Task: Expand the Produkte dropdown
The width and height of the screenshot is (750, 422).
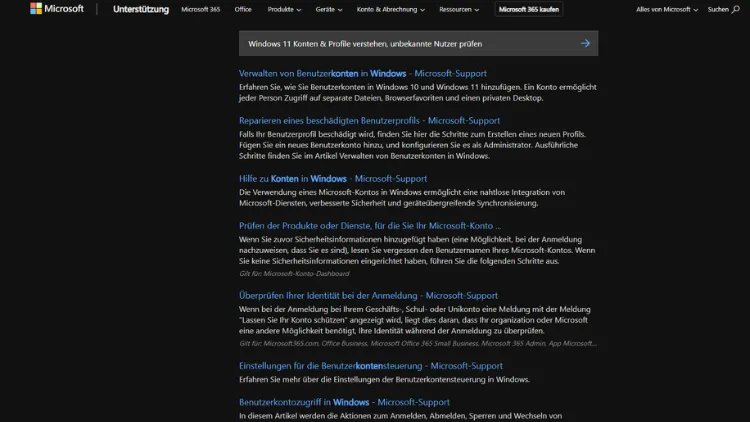Action: pos(284,9)
